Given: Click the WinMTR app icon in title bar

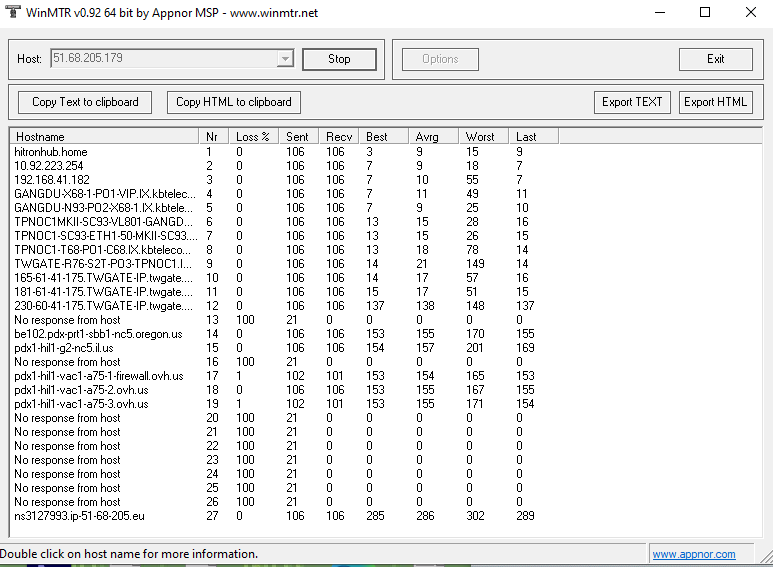Looking at the screenshot, I should click(11, 12).
